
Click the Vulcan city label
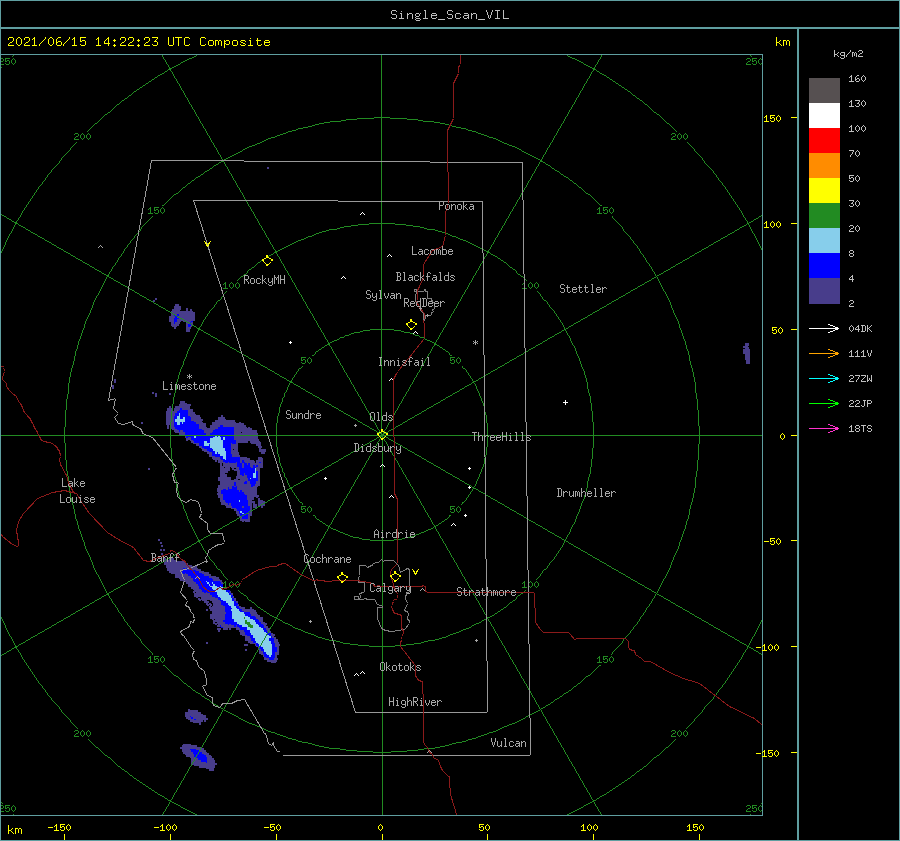508,743
